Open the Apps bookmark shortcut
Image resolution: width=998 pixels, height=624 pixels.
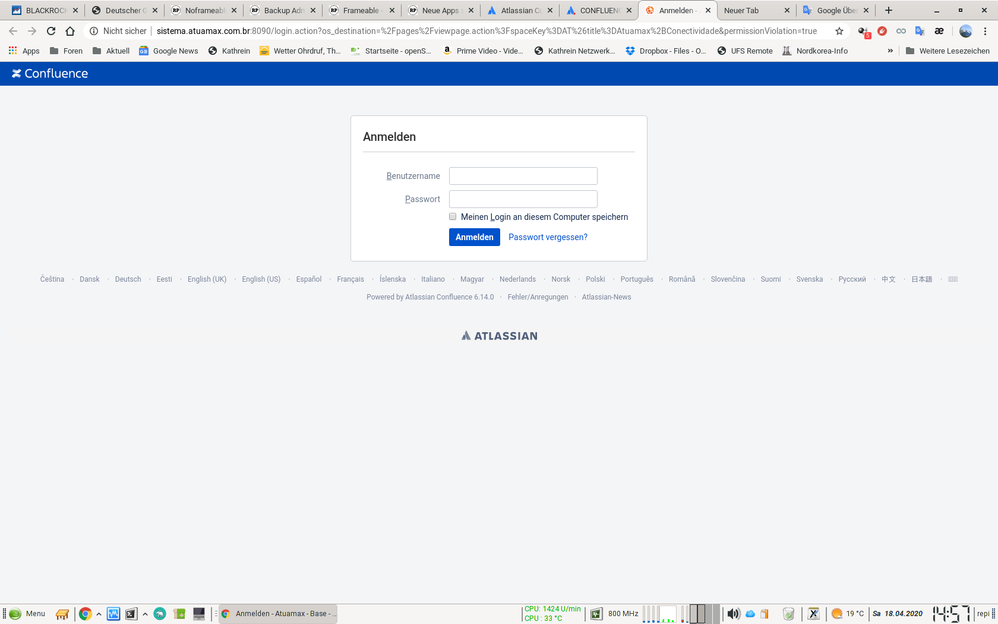point(24,51)
